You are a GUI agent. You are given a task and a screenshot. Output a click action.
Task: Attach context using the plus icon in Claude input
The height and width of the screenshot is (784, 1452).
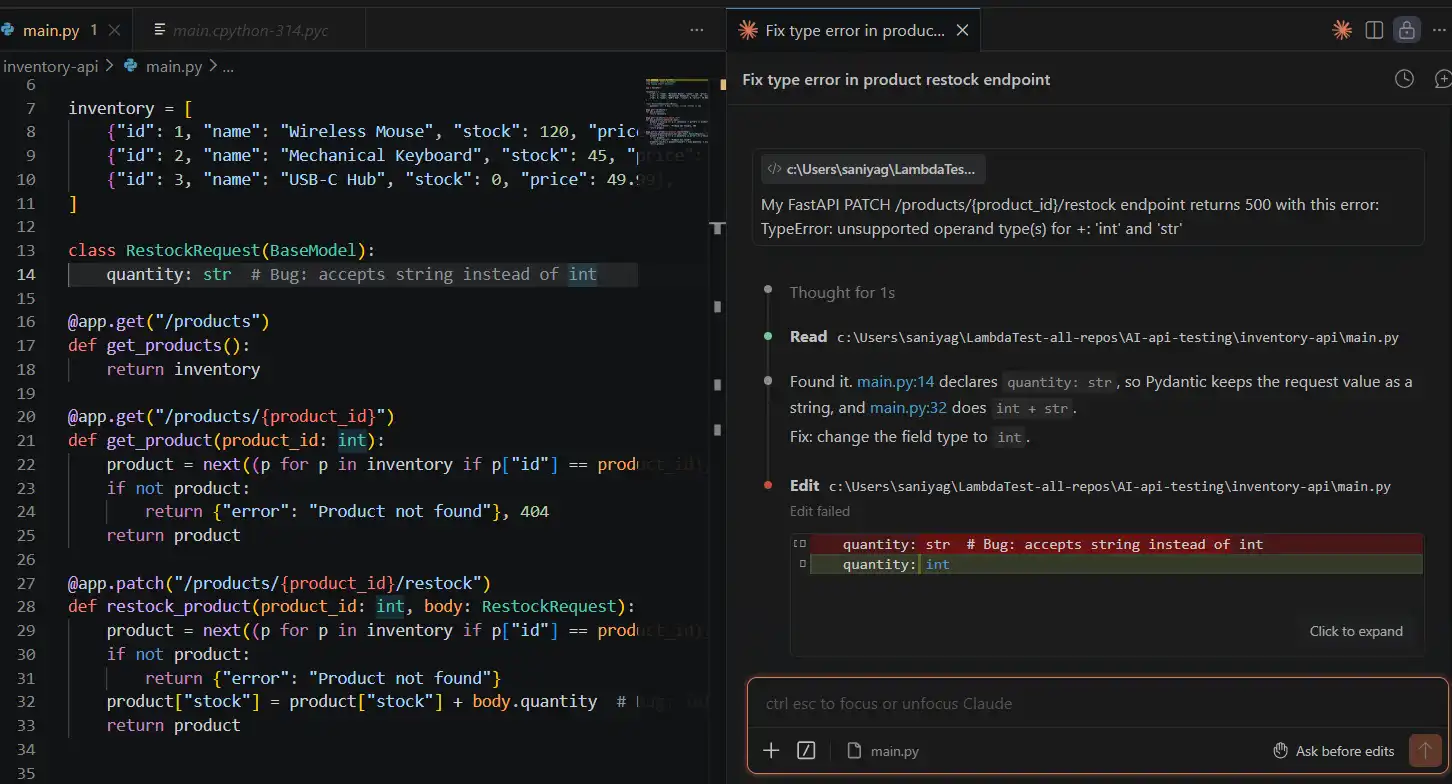point(770,750)
